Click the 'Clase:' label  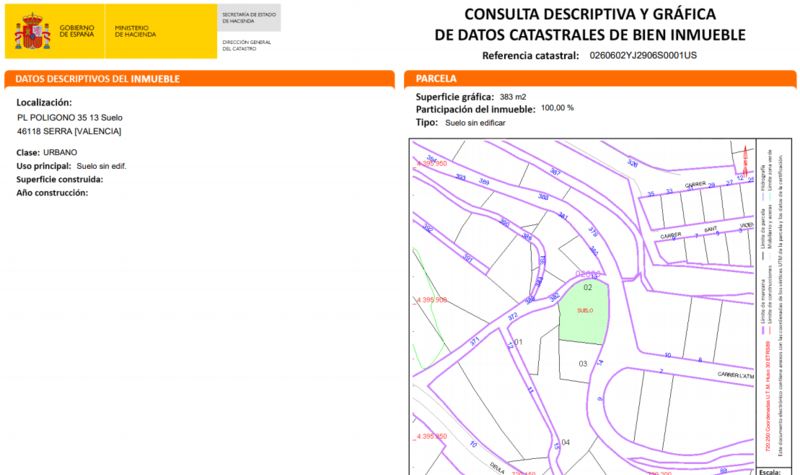(28, 153)
